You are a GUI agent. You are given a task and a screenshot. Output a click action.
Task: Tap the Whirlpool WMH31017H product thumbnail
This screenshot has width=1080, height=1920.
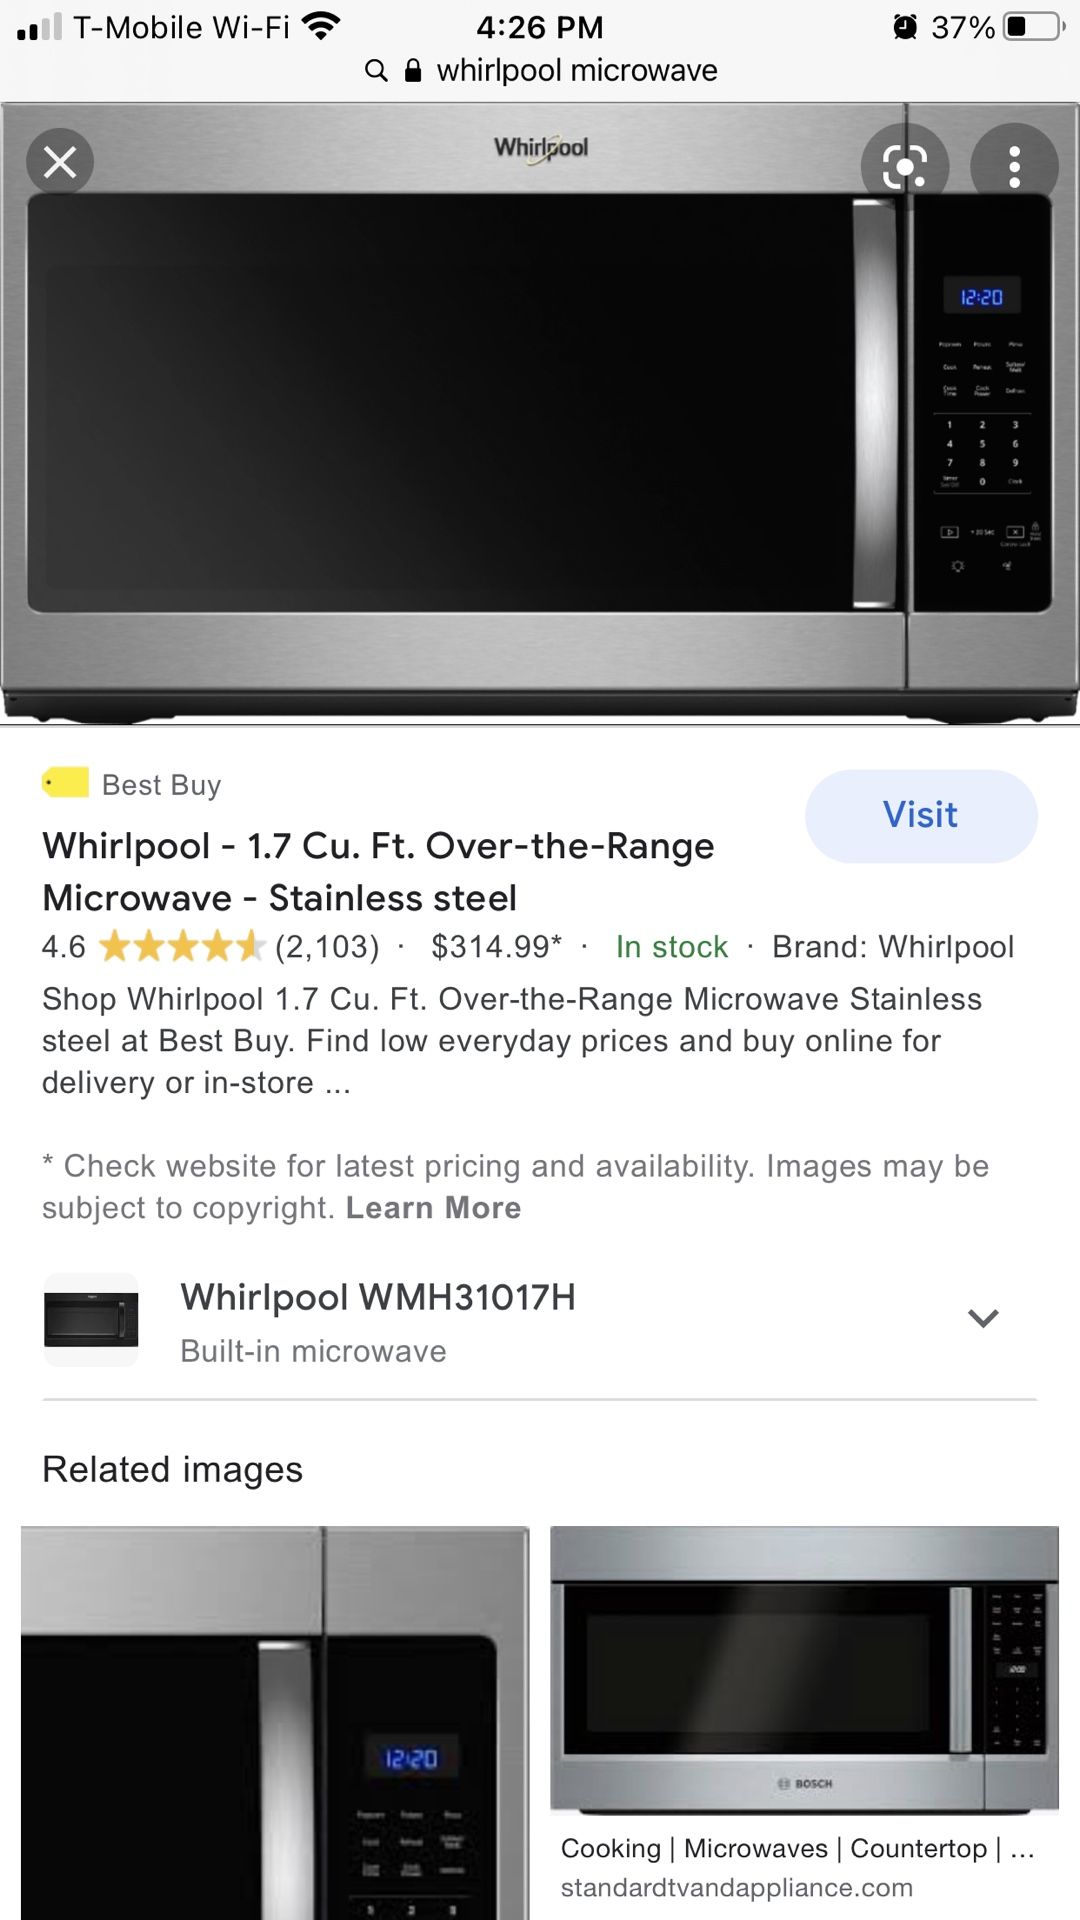tap(91, 1320)
